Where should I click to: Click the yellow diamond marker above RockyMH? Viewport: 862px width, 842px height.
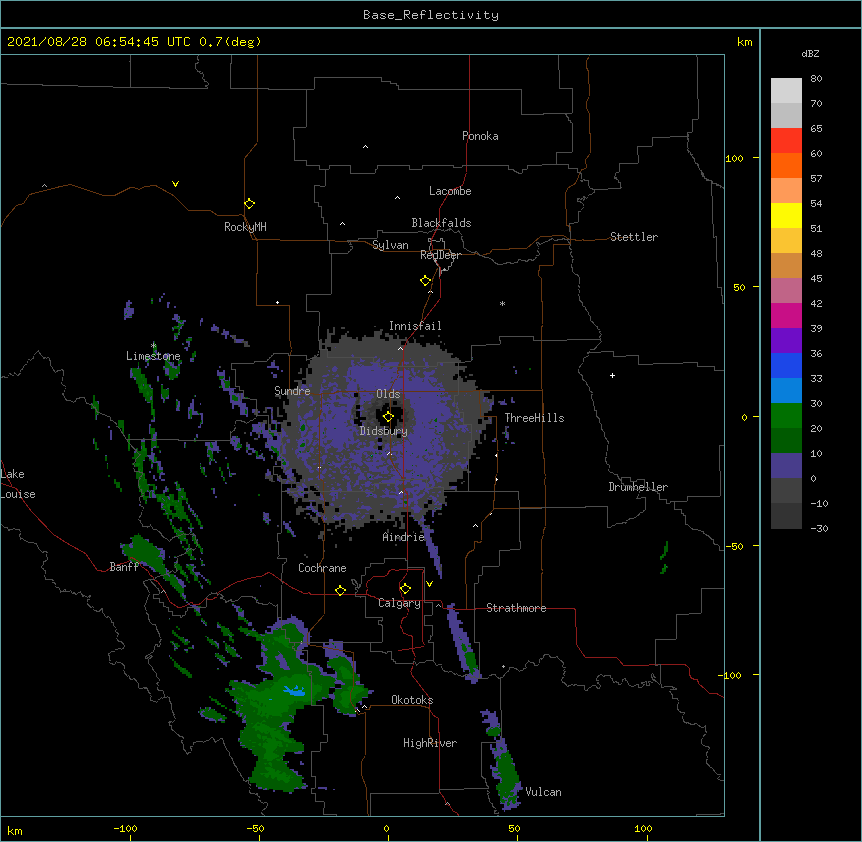[249, 204]
